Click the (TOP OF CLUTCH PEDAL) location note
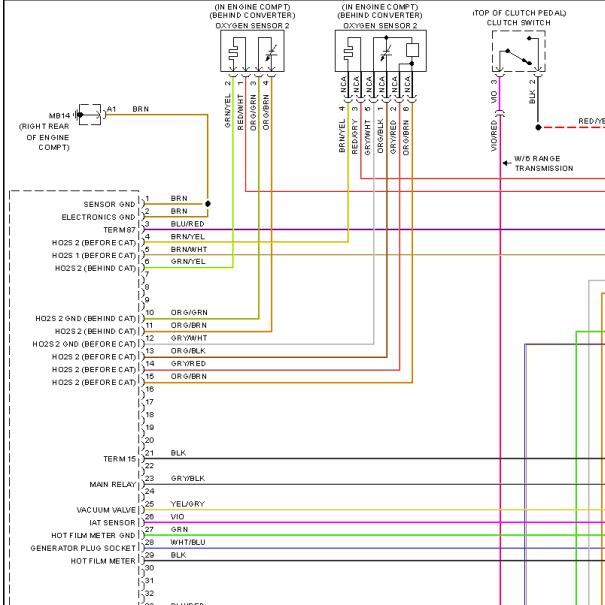This screenshot has width=605, height=605. [520, 13]
